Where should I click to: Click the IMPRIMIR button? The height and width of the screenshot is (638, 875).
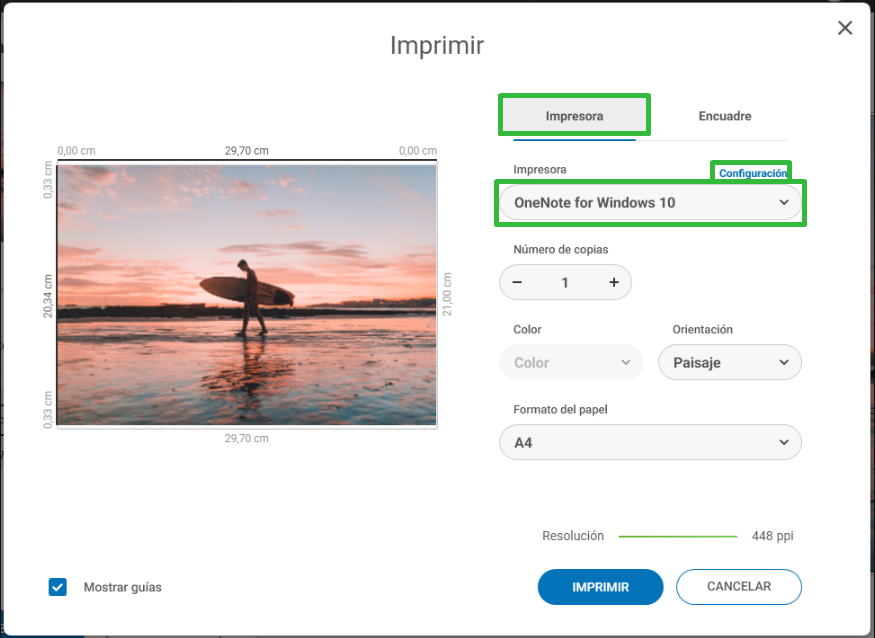(600, 587)
